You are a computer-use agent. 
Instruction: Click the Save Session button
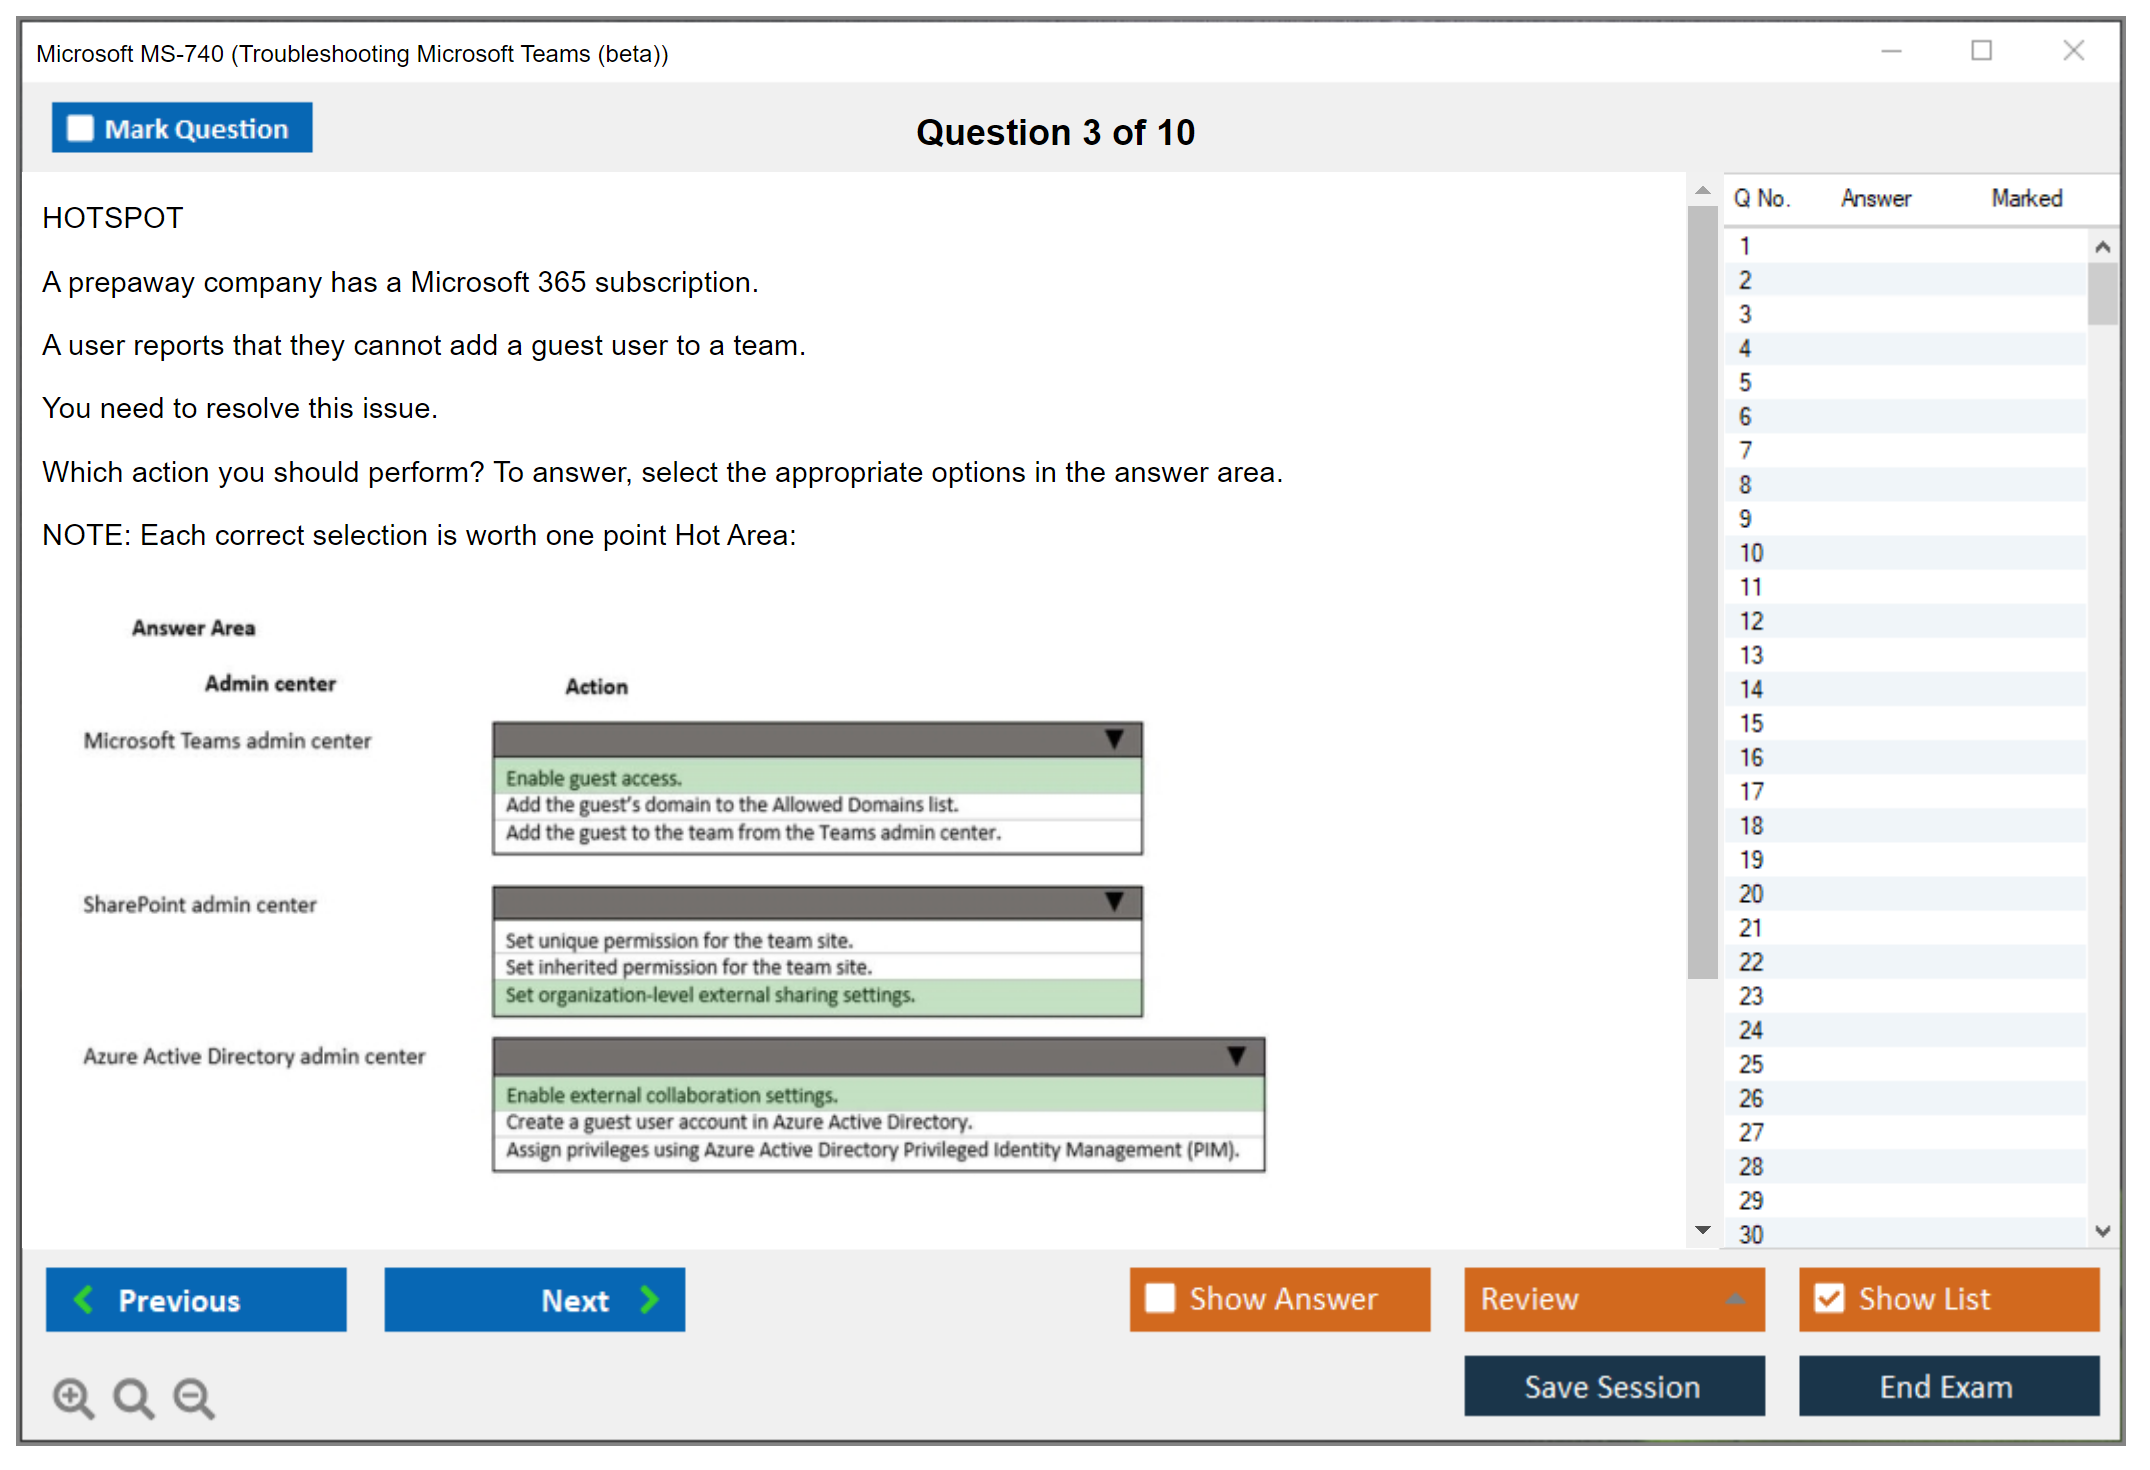(x=1613, y=1386)
